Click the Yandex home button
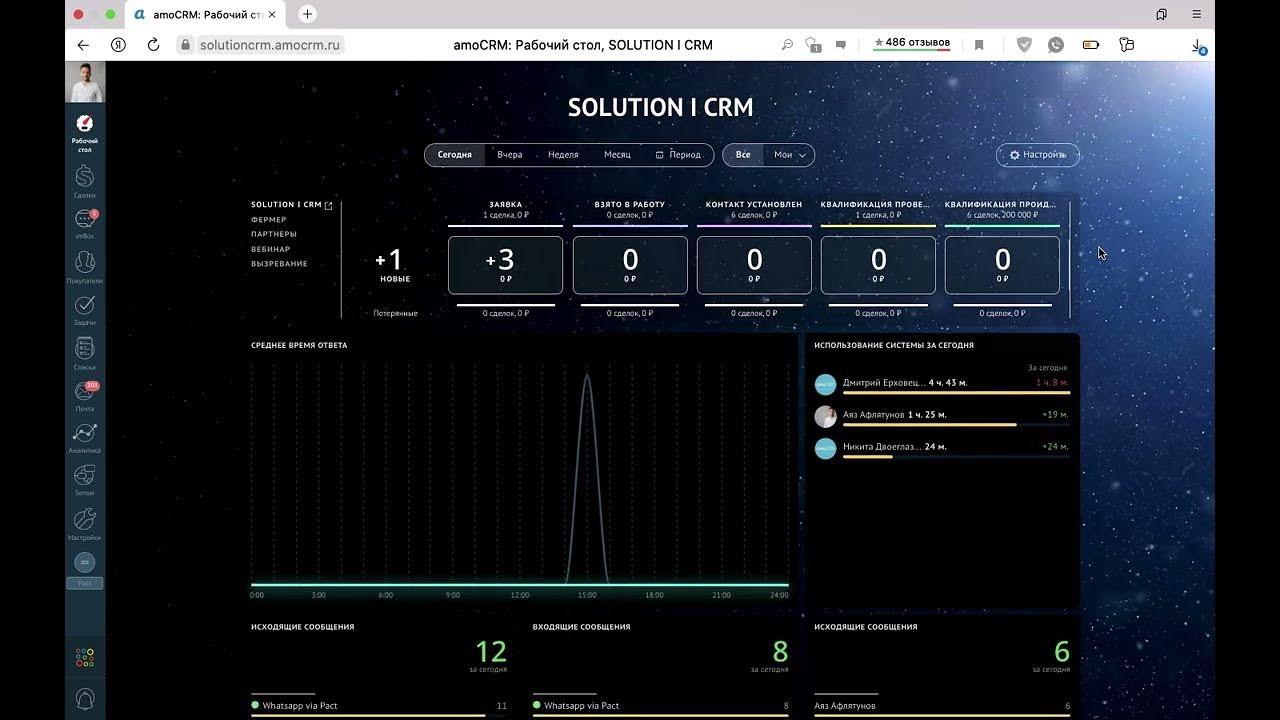1280x720 pixels. [118, 45]
